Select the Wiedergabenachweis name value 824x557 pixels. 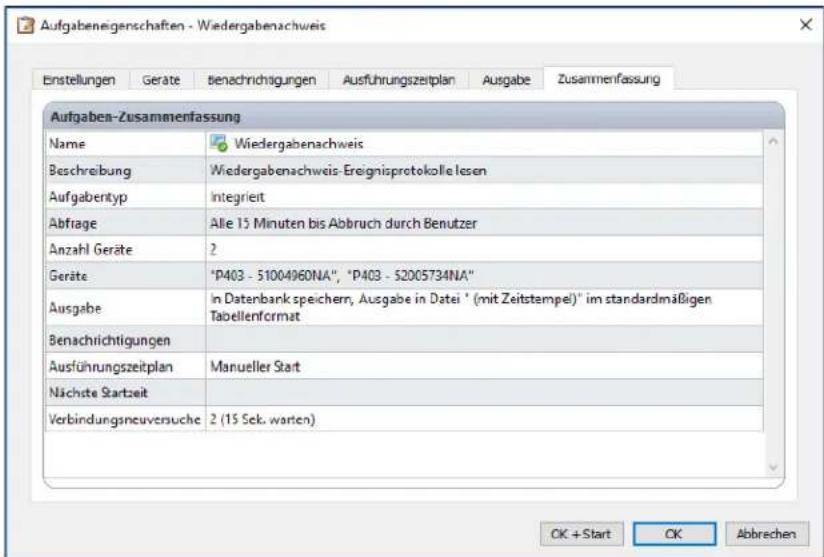tap(298, 143)
